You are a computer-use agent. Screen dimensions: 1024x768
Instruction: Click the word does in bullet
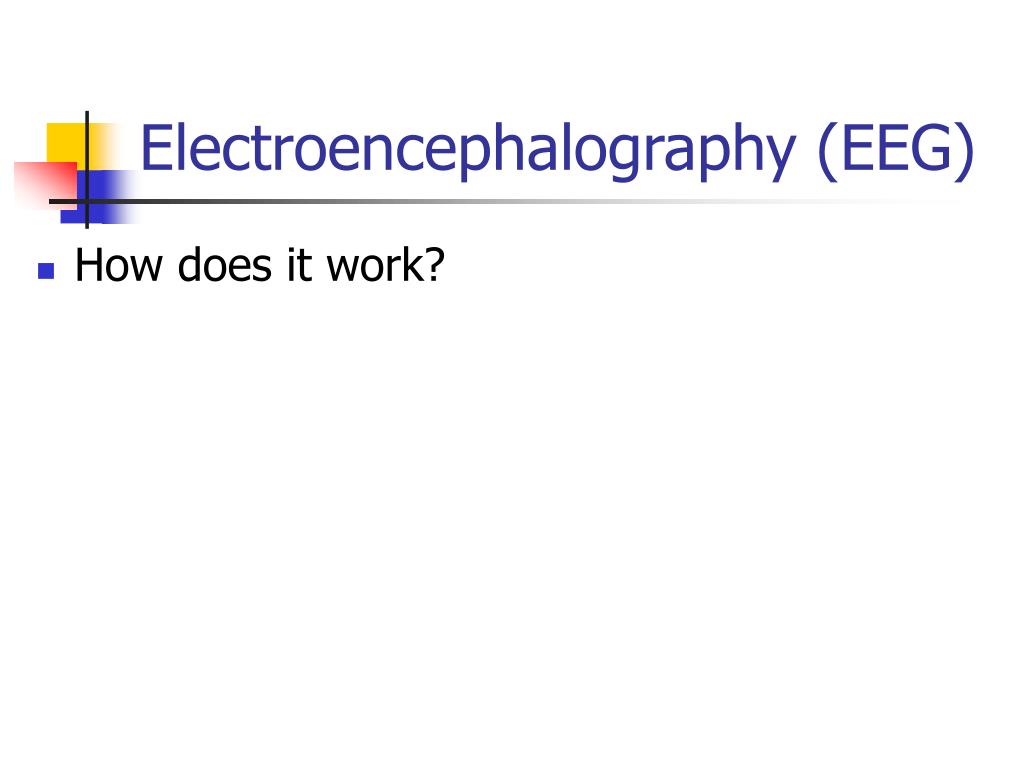click(x=225, y=265)
